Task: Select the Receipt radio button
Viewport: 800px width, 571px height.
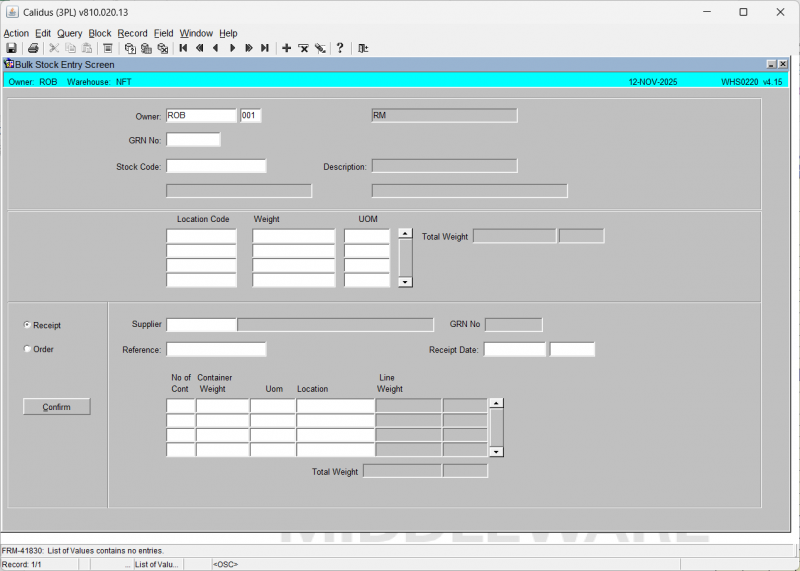Action: (x=27, y=325)
